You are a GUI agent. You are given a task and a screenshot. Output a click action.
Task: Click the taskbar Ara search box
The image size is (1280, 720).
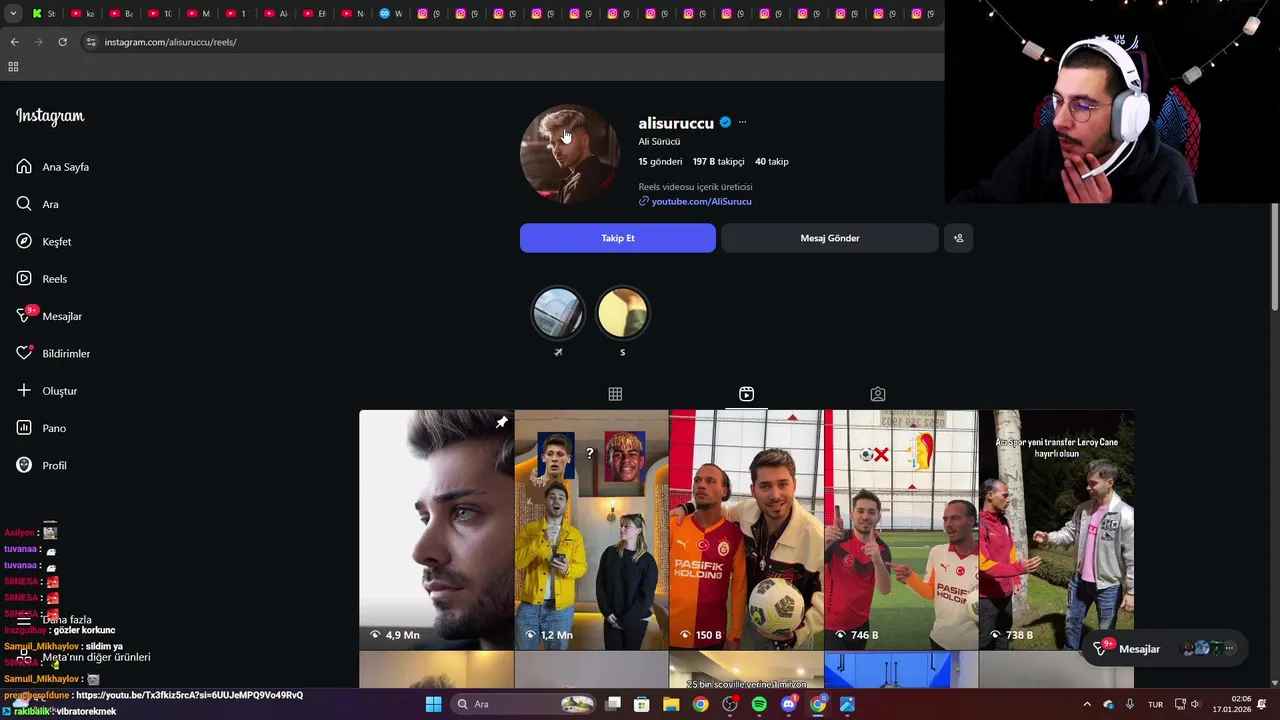(525, 704)
